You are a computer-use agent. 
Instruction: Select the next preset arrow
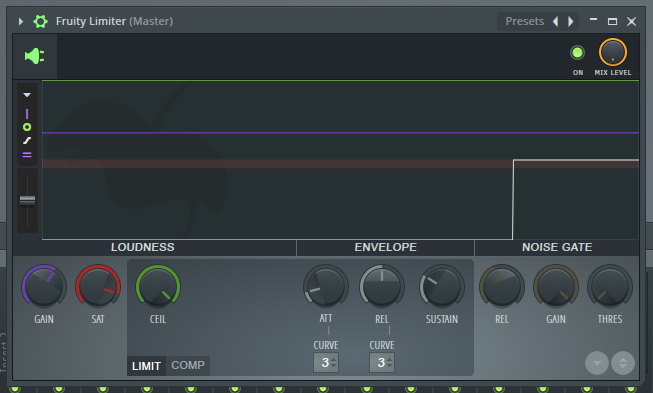point(571,21)
